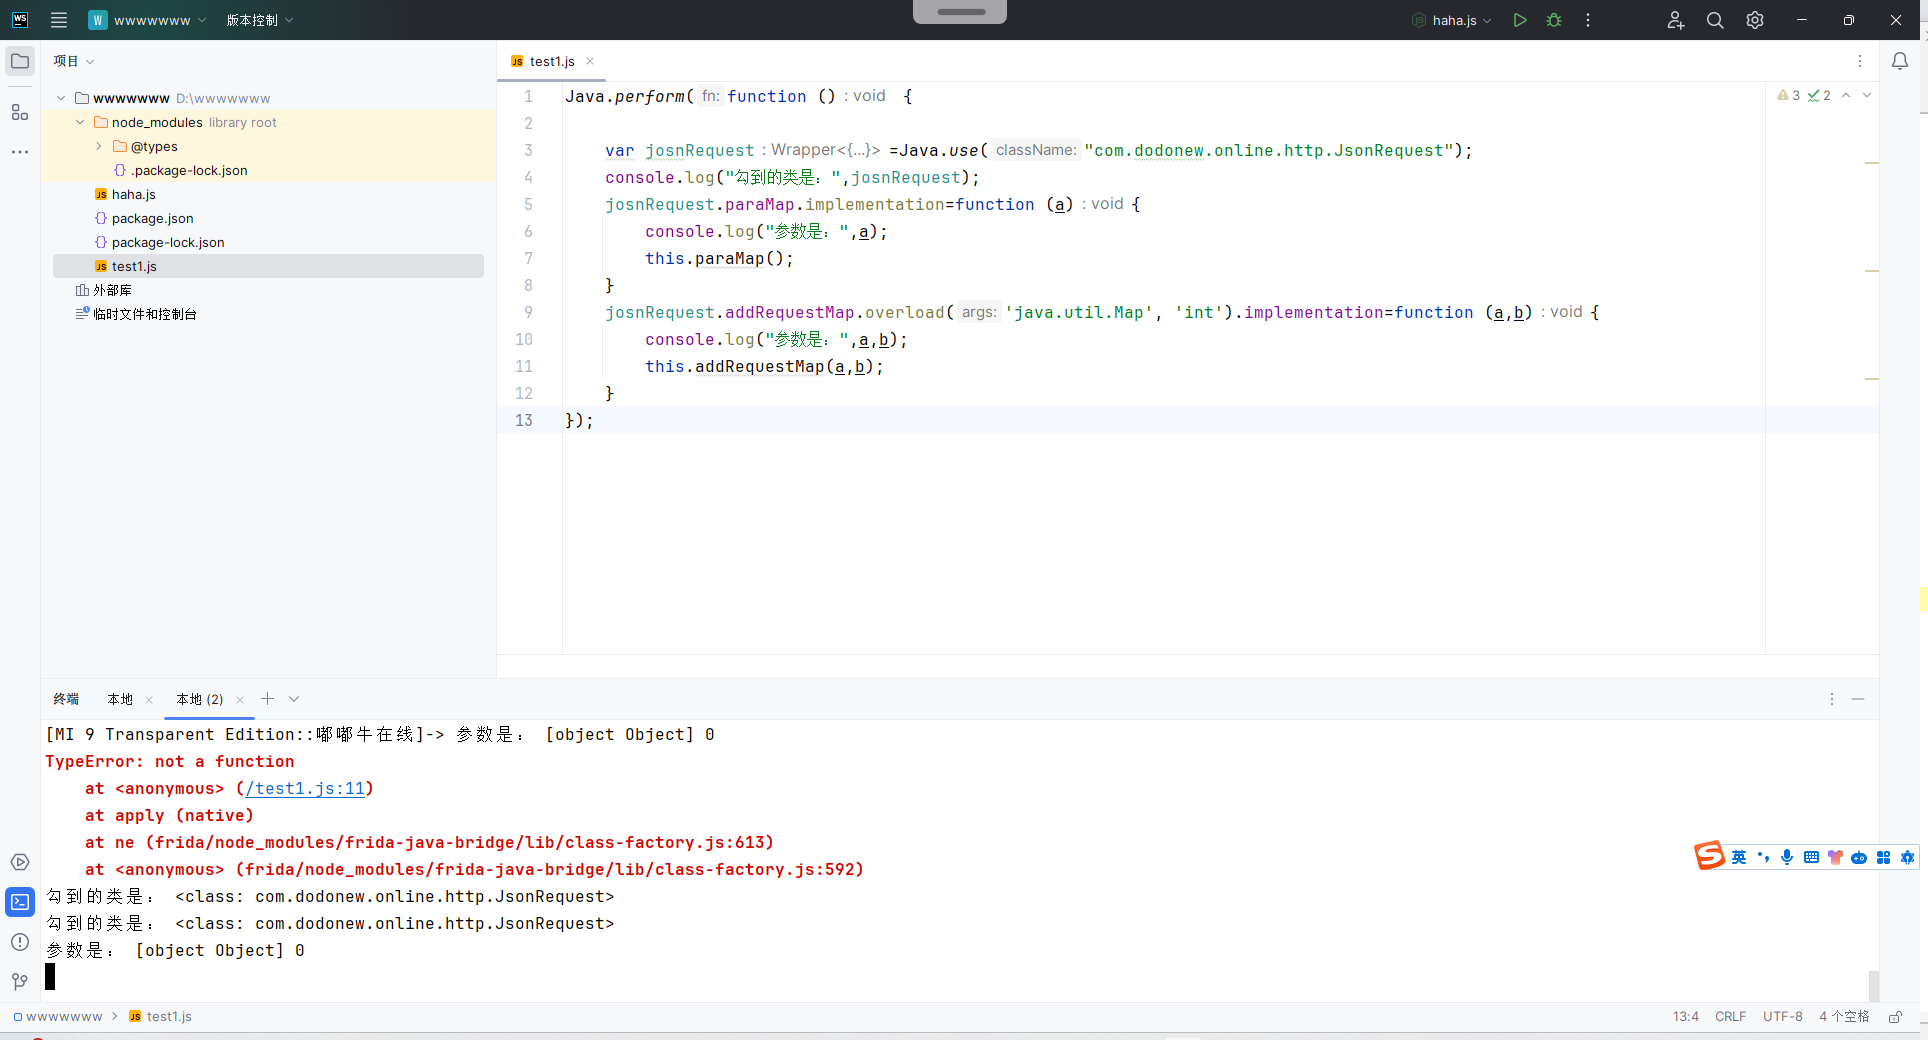The width and height of the screenshot is (1928, 1040).
Task: Select the test1.js editor tab
Action: 552,61
